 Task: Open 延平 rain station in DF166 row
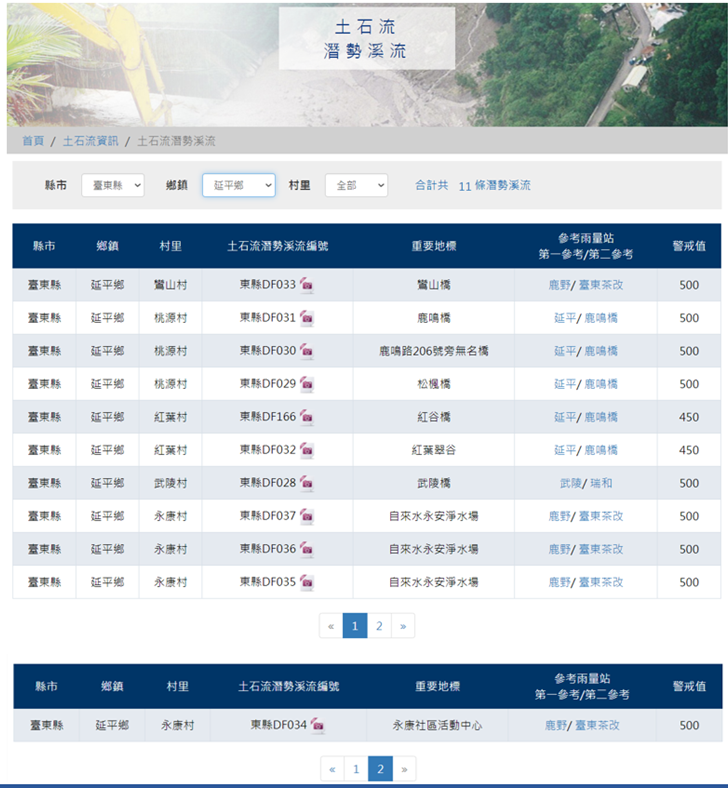(565, 417)
